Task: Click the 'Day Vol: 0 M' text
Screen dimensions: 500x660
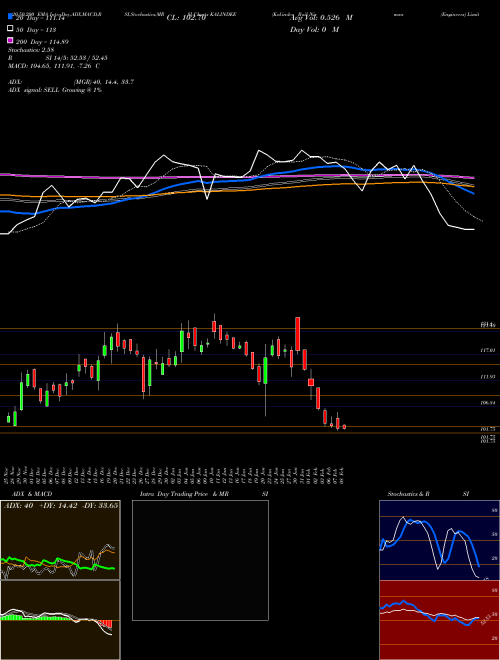Action: point(314,29)
